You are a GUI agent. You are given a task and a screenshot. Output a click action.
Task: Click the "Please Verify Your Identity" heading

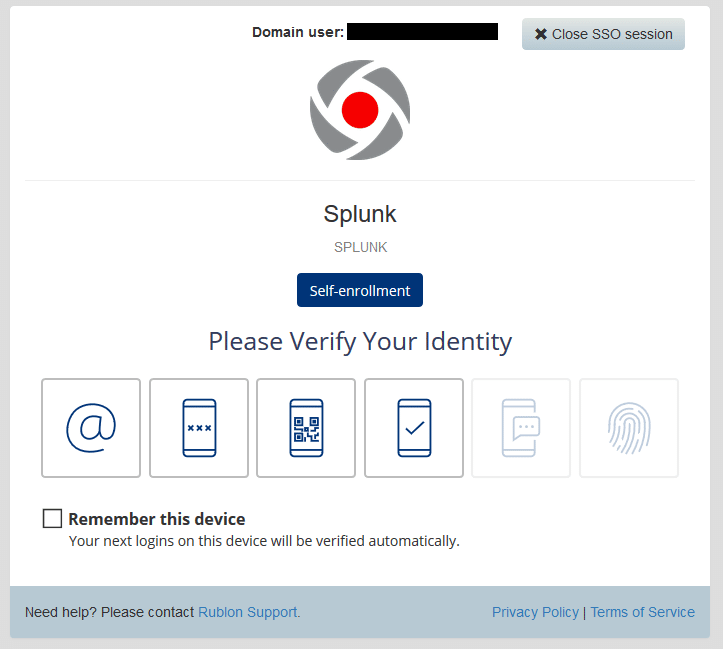coord(360,341)
